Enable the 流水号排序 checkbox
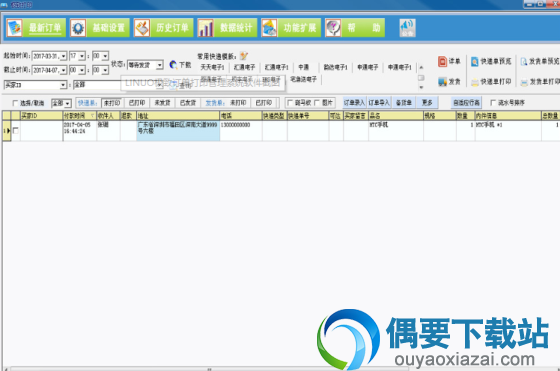560x371 pixels. (x=493, y=103)
